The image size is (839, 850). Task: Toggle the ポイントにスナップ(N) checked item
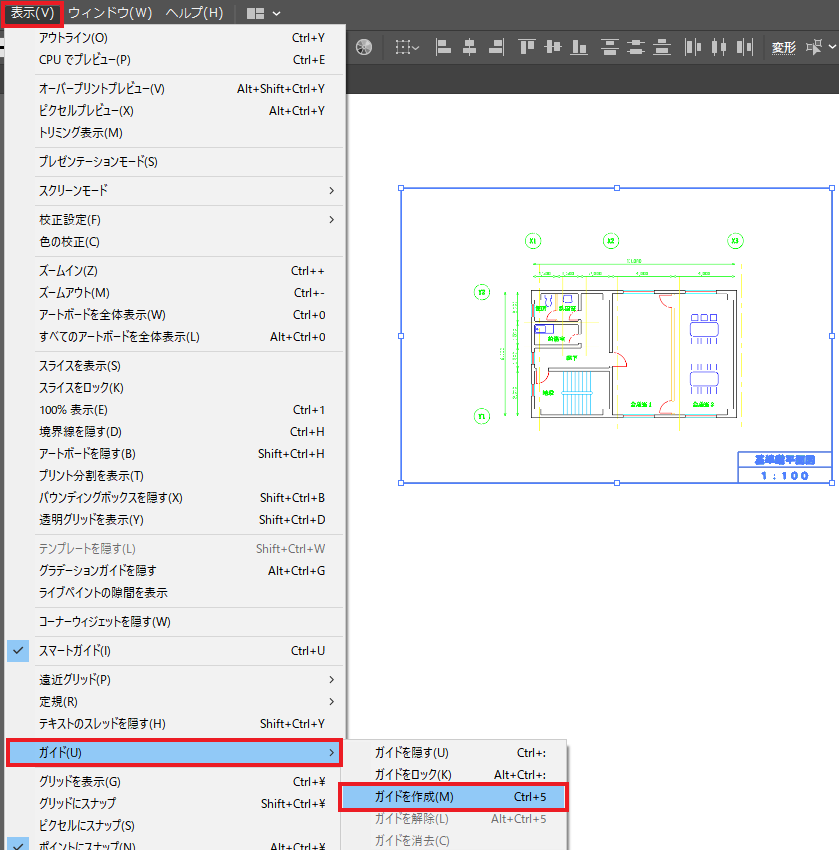175,843
